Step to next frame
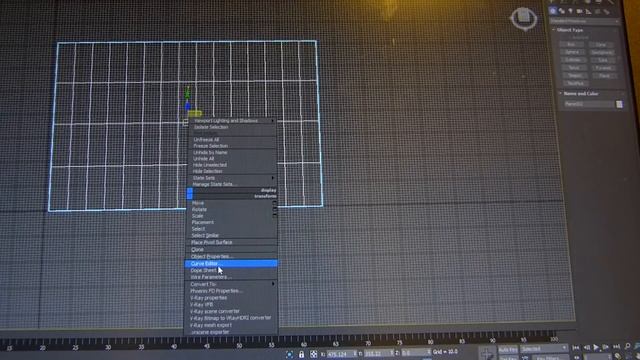The width and height of the screenshot is (640, 360). point(606,347)
